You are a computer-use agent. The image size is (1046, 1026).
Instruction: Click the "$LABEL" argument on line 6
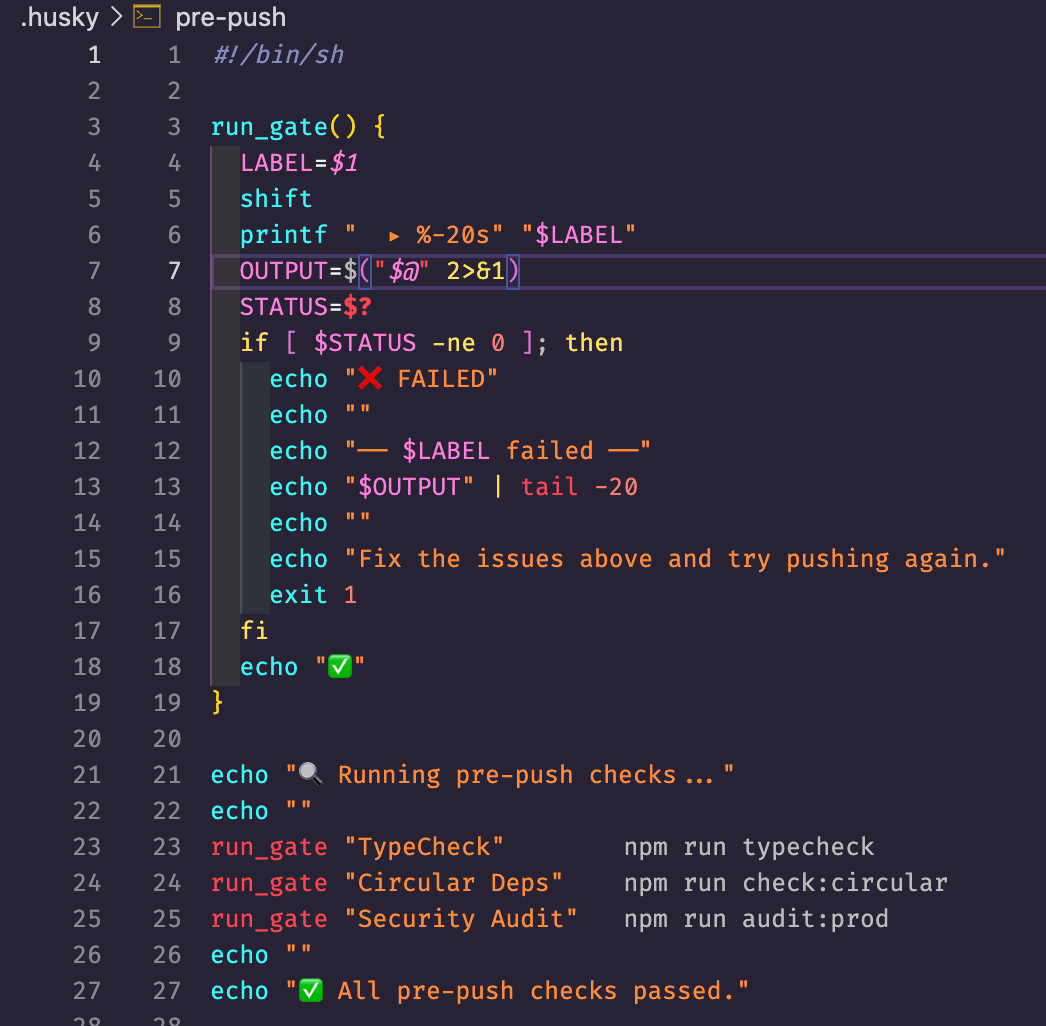point(578,235)
